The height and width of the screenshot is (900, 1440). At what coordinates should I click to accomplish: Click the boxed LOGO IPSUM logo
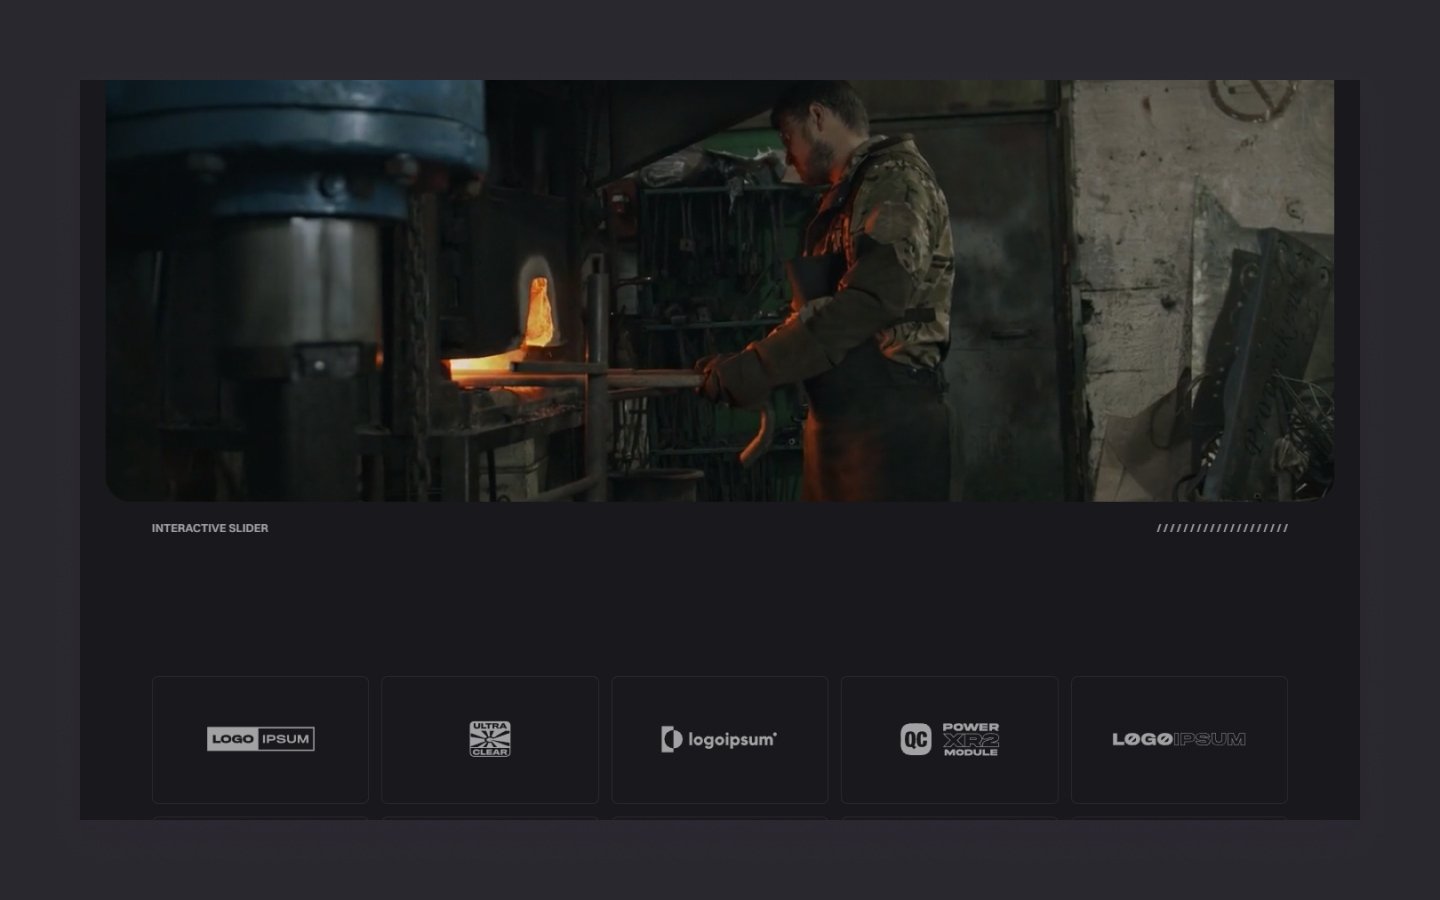260,739
